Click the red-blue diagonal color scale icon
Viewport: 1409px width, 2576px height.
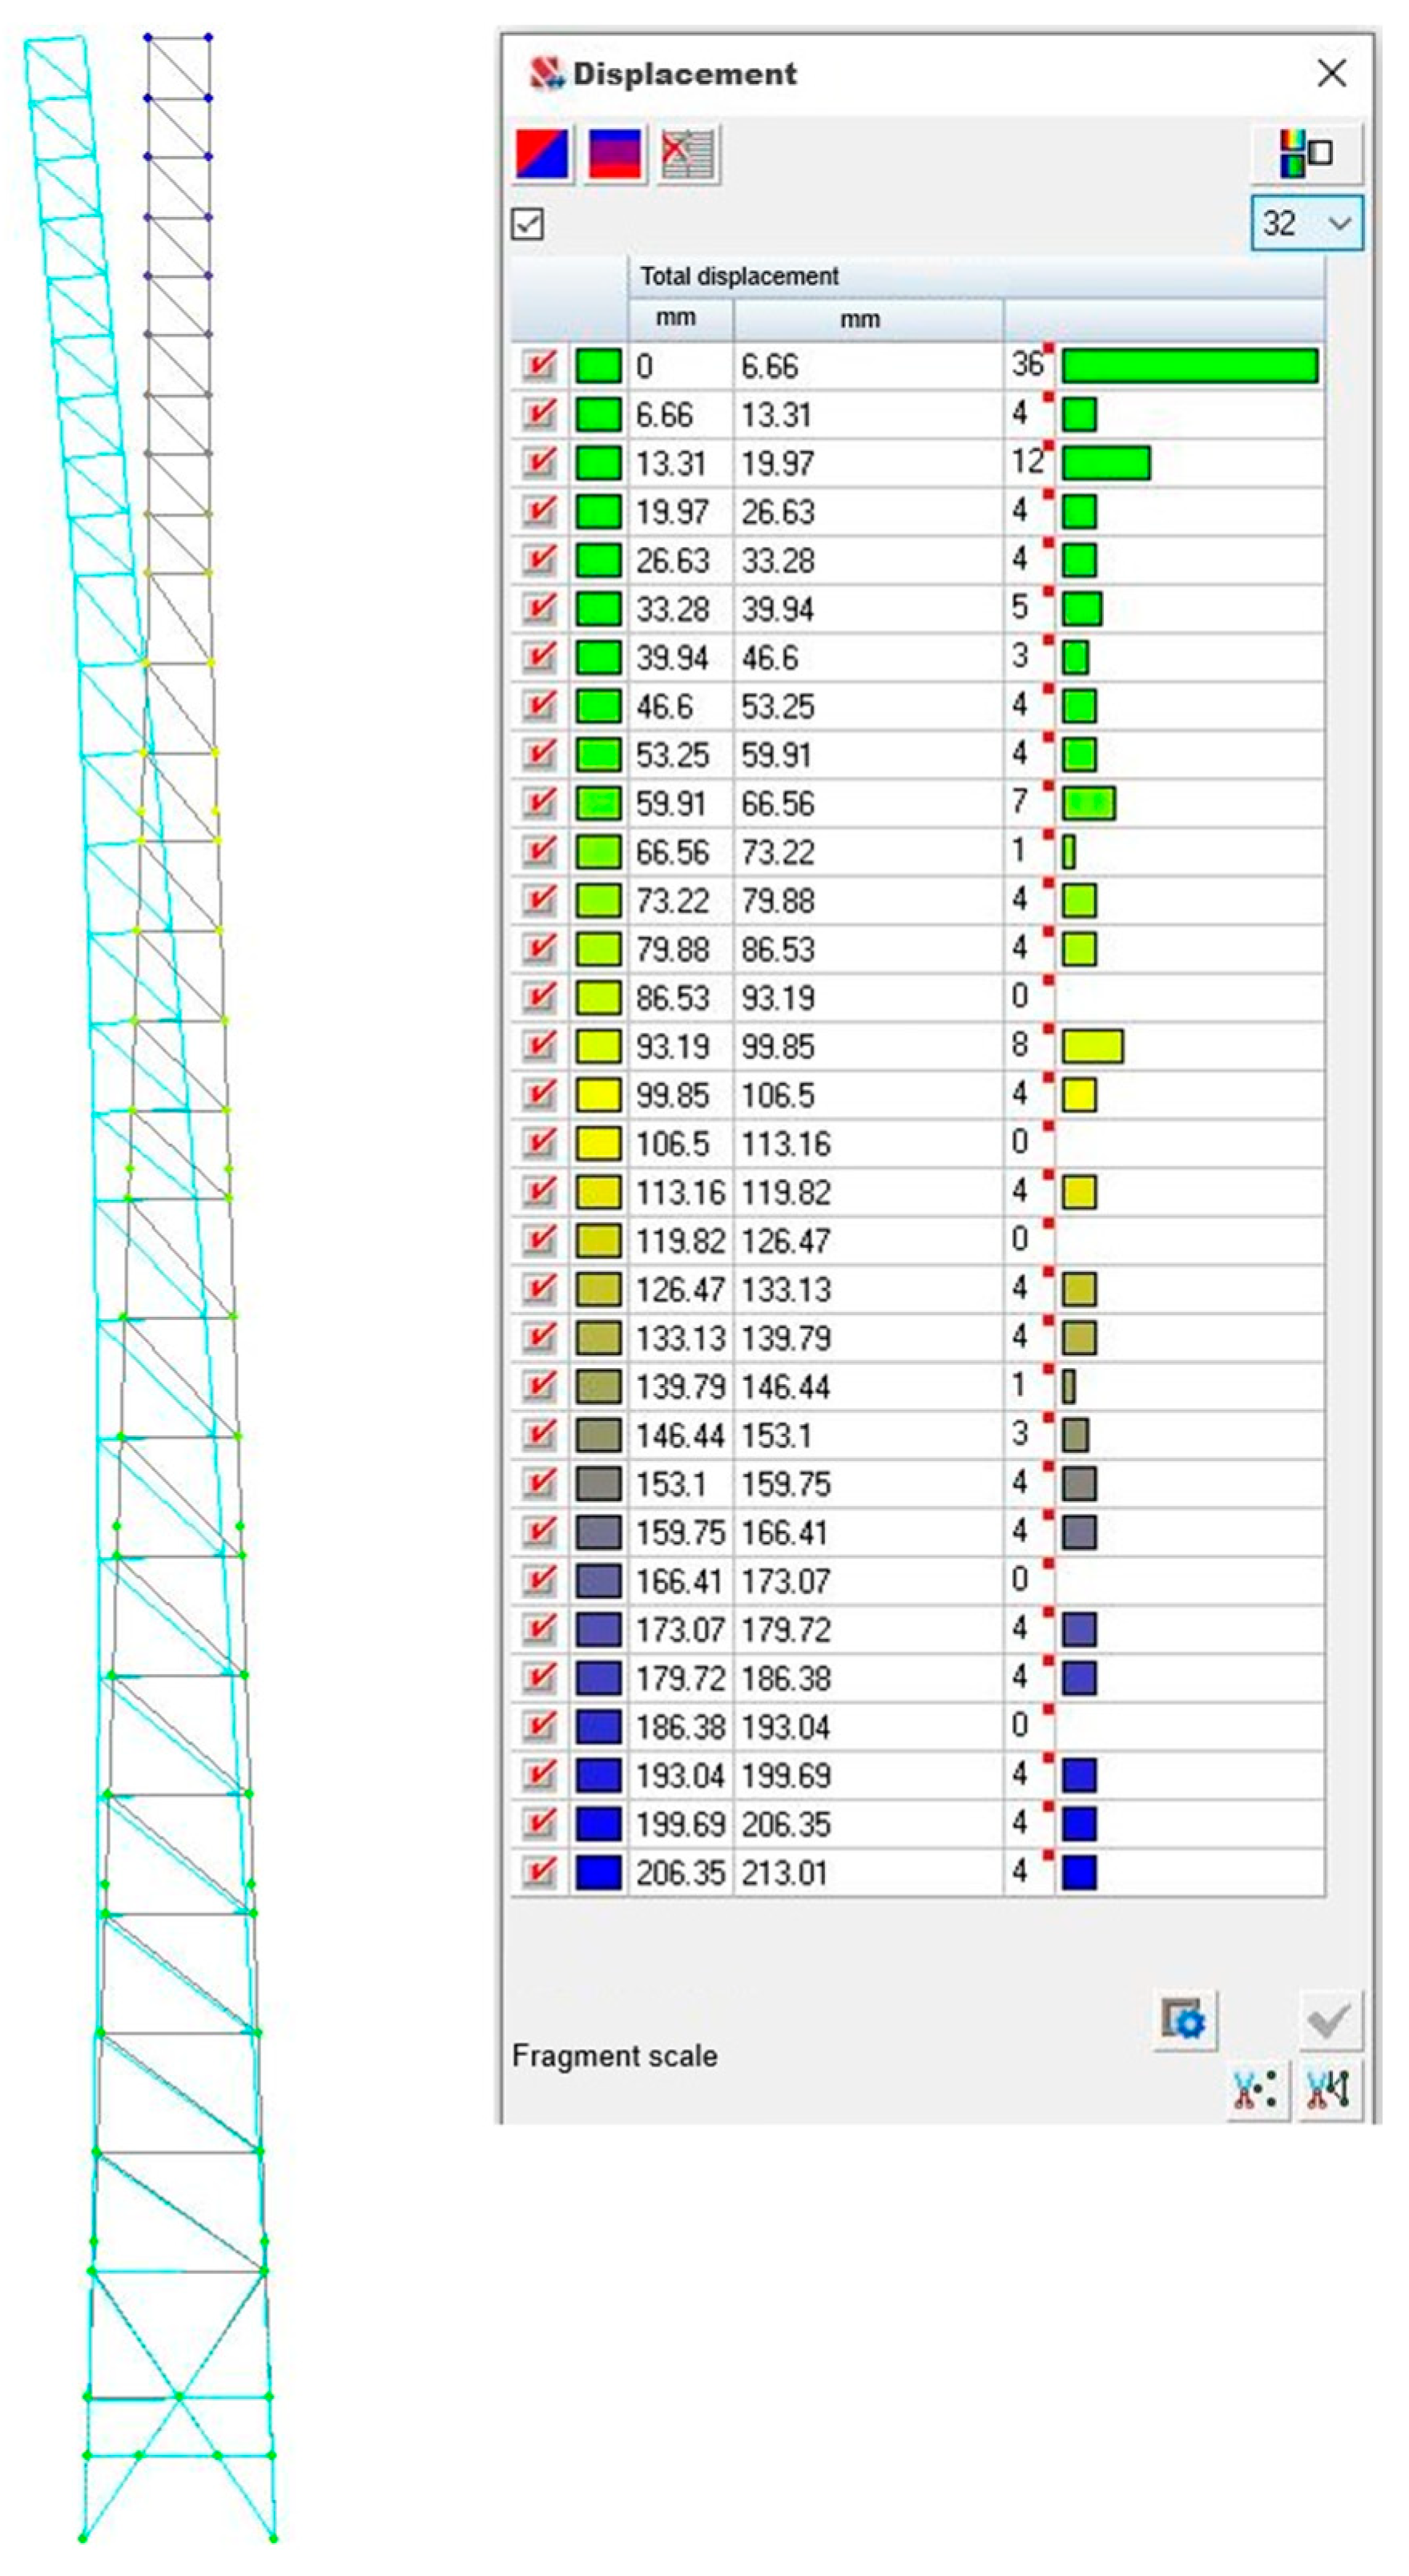542,154
